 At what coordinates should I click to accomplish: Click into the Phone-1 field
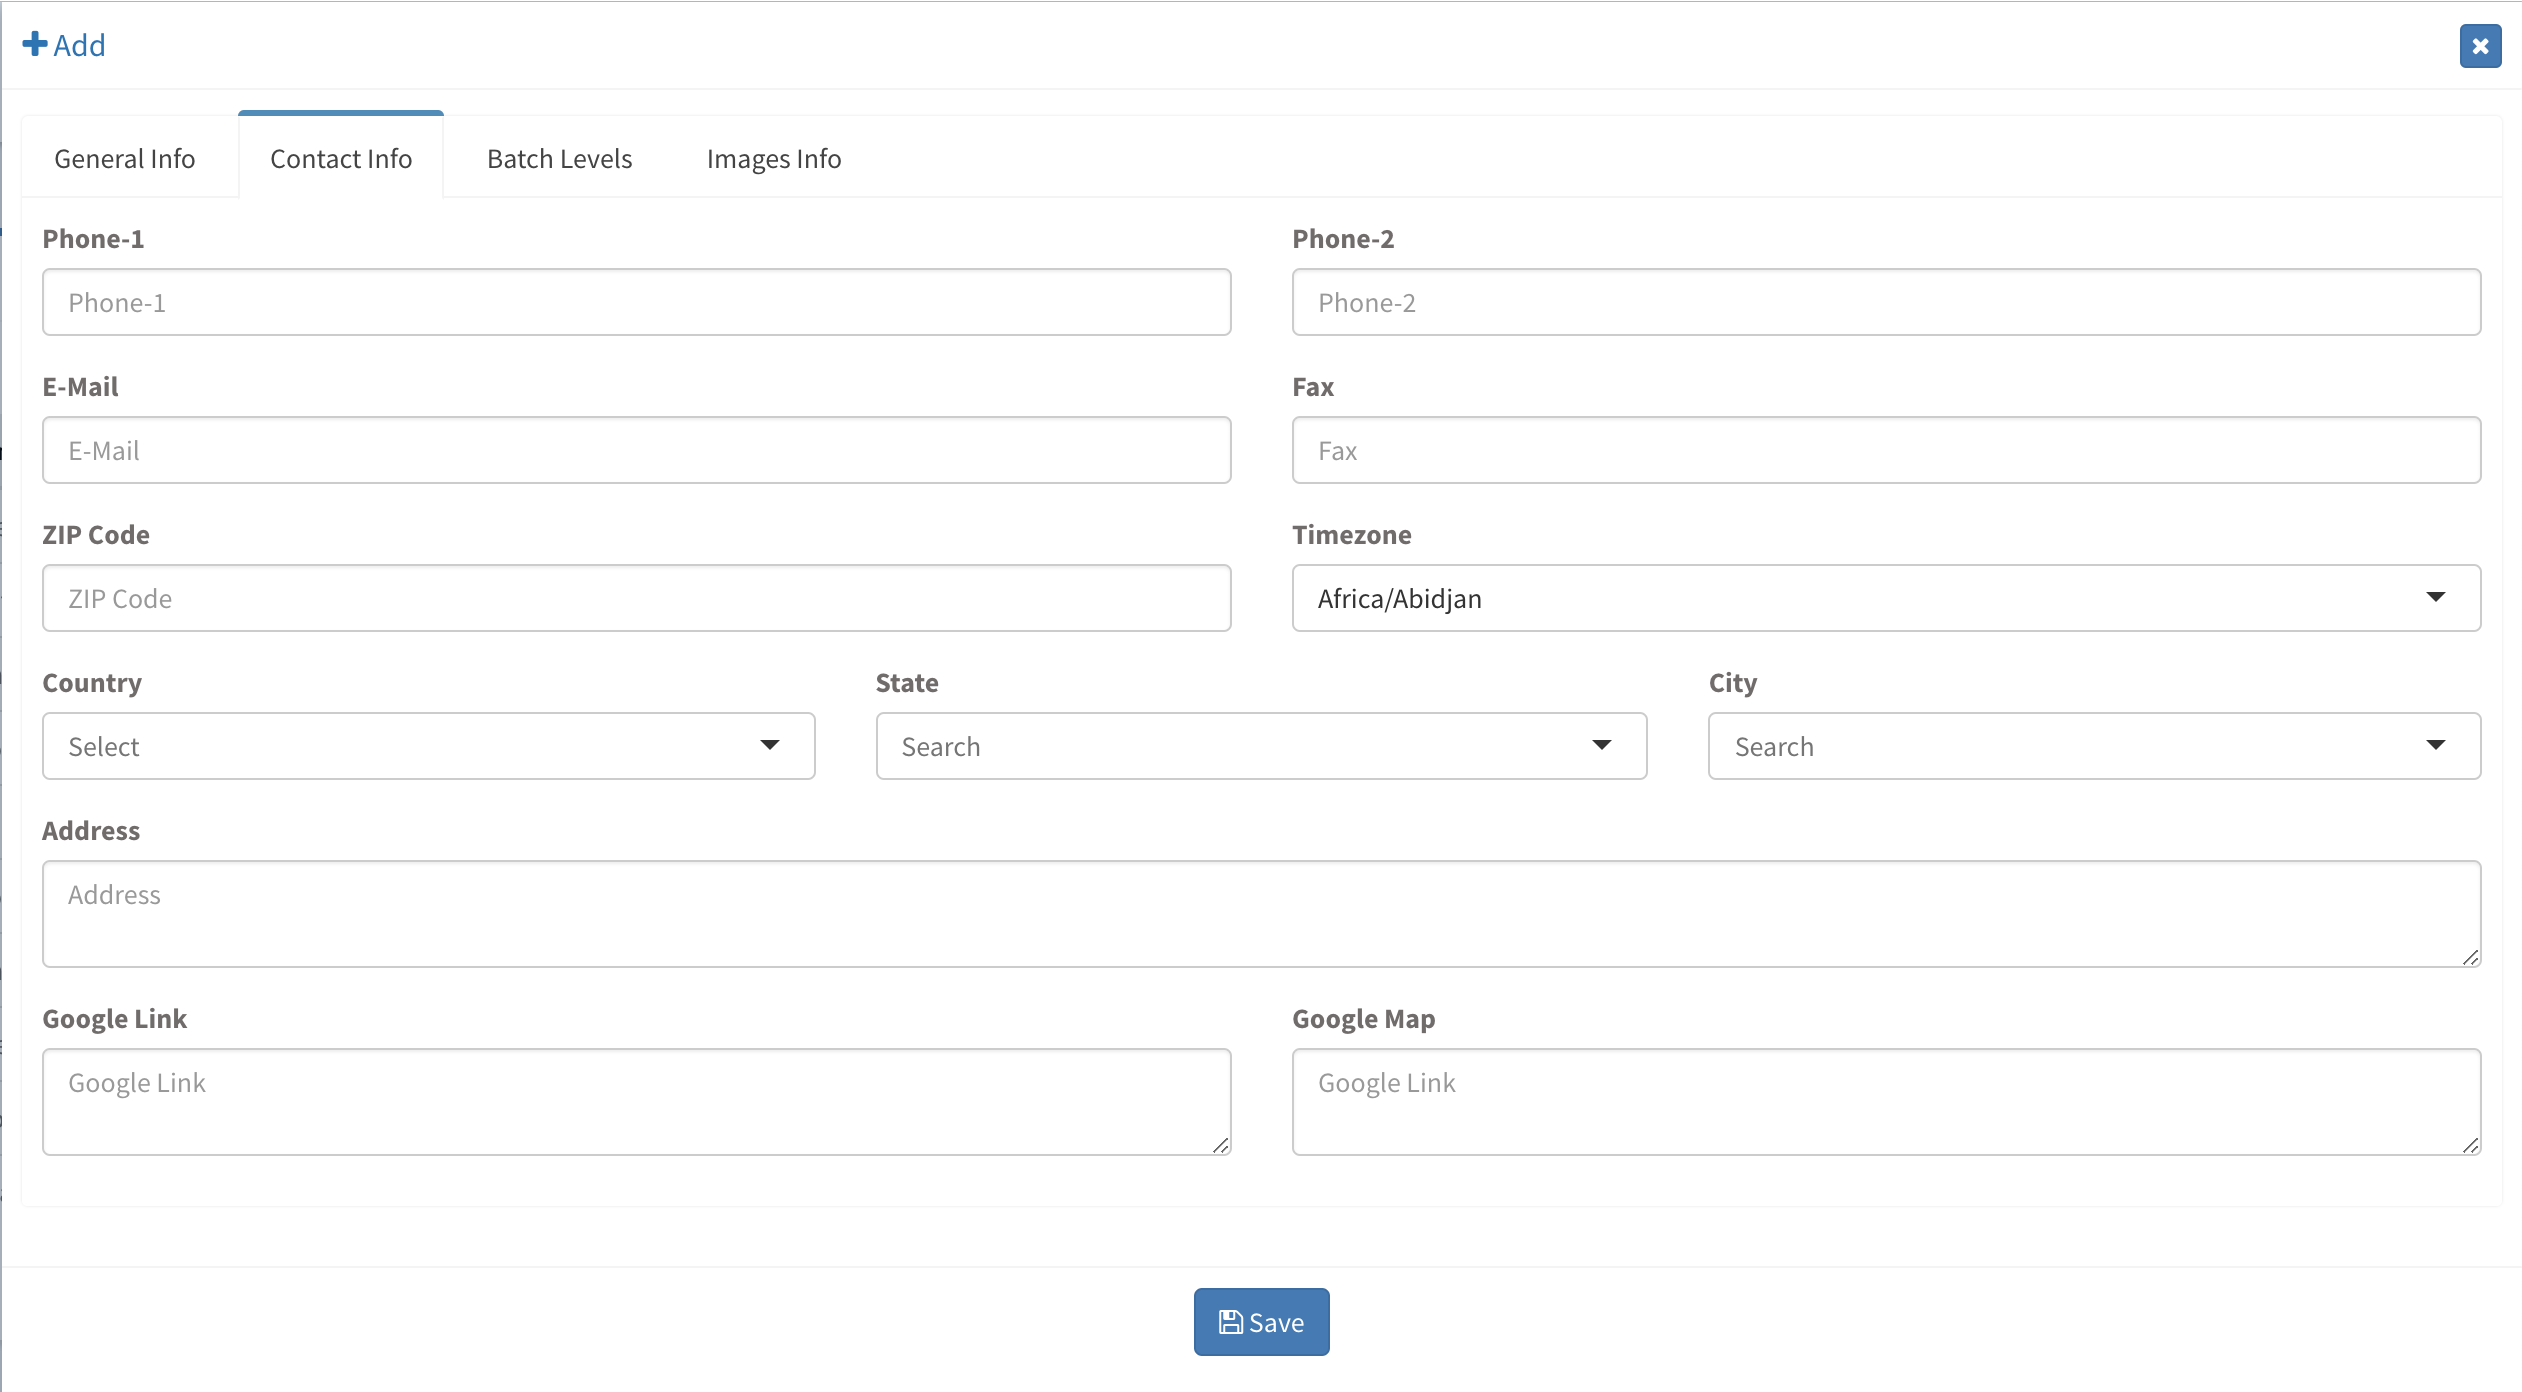(636, 302)
